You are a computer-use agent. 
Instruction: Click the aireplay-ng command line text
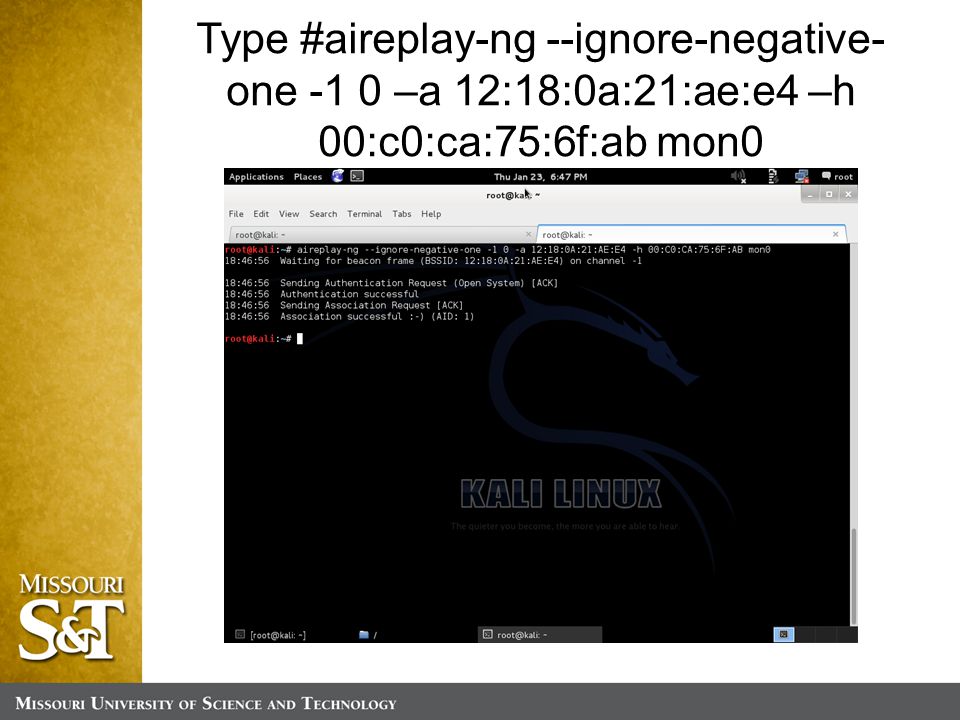533,250
